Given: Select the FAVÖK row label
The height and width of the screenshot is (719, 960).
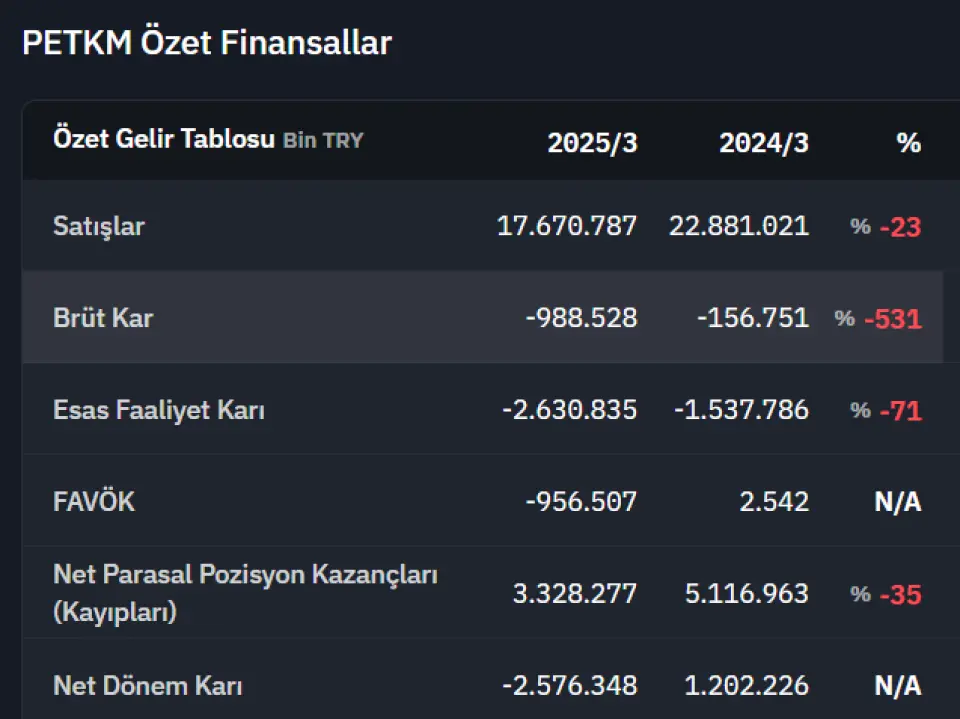Looking at the screenshot, I should pyautogui.click(x=94, y=501).
